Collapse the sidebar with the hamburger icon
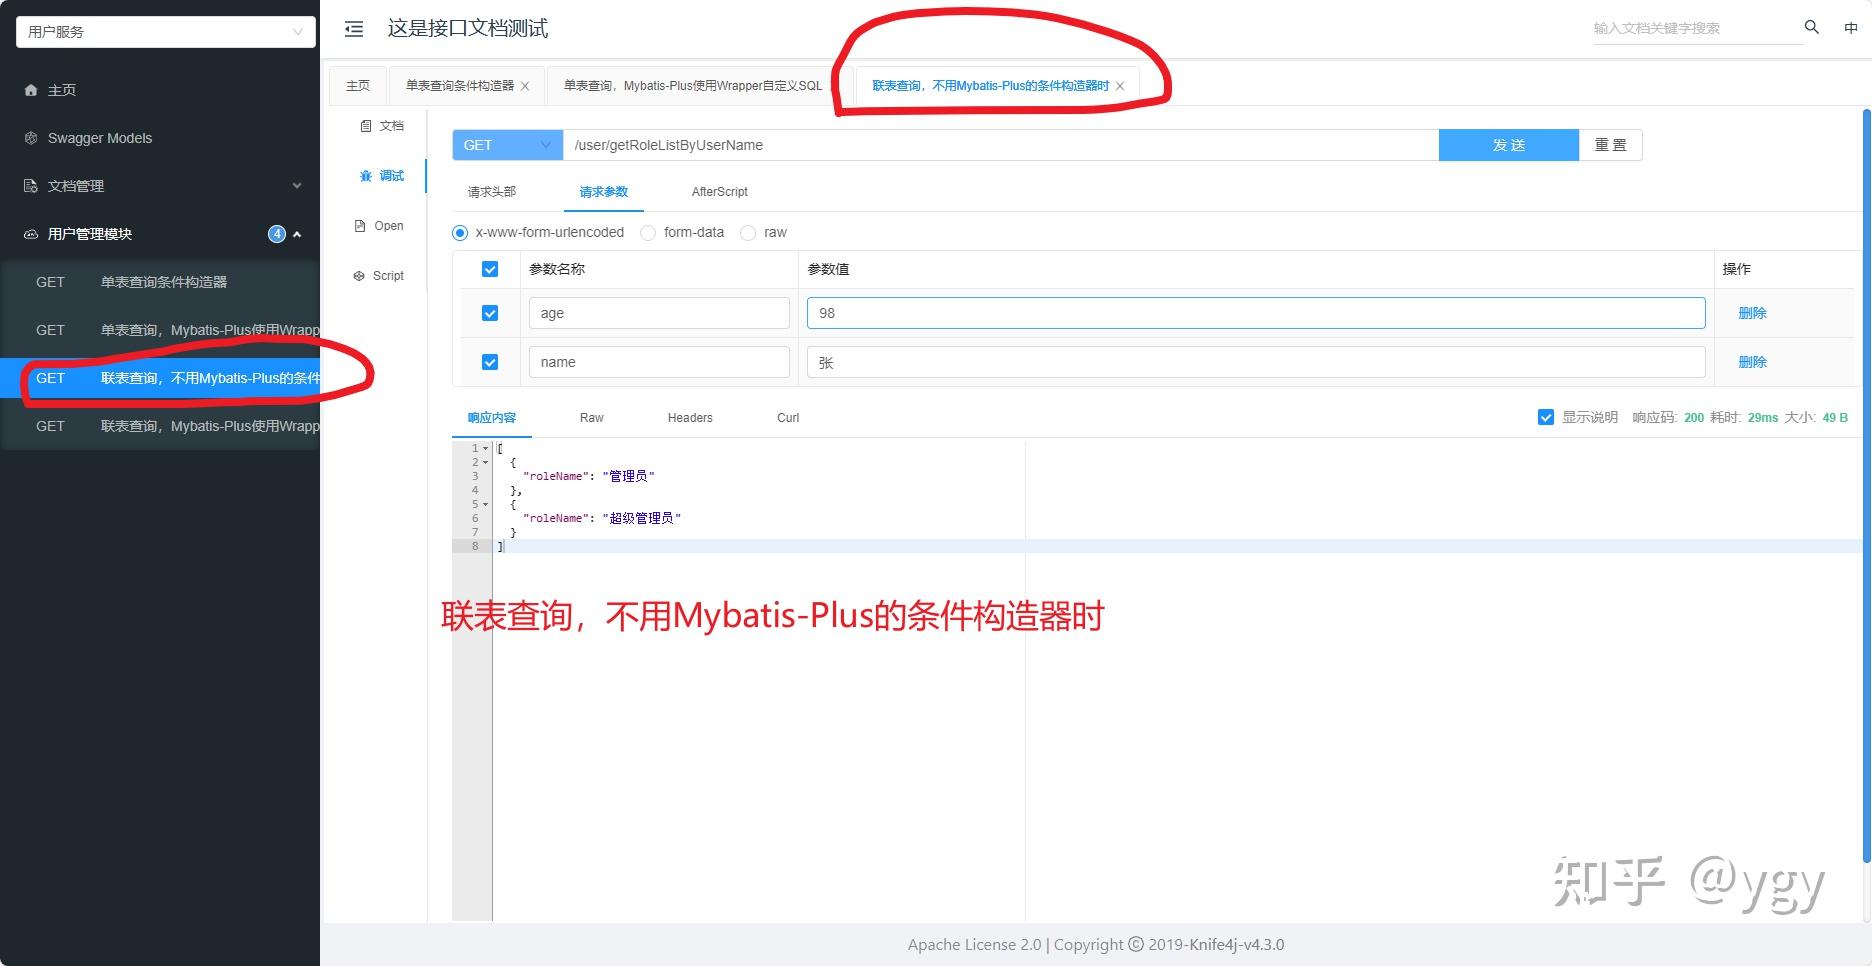The width and height of the screenshot is (1872, 966). [353, 29]
